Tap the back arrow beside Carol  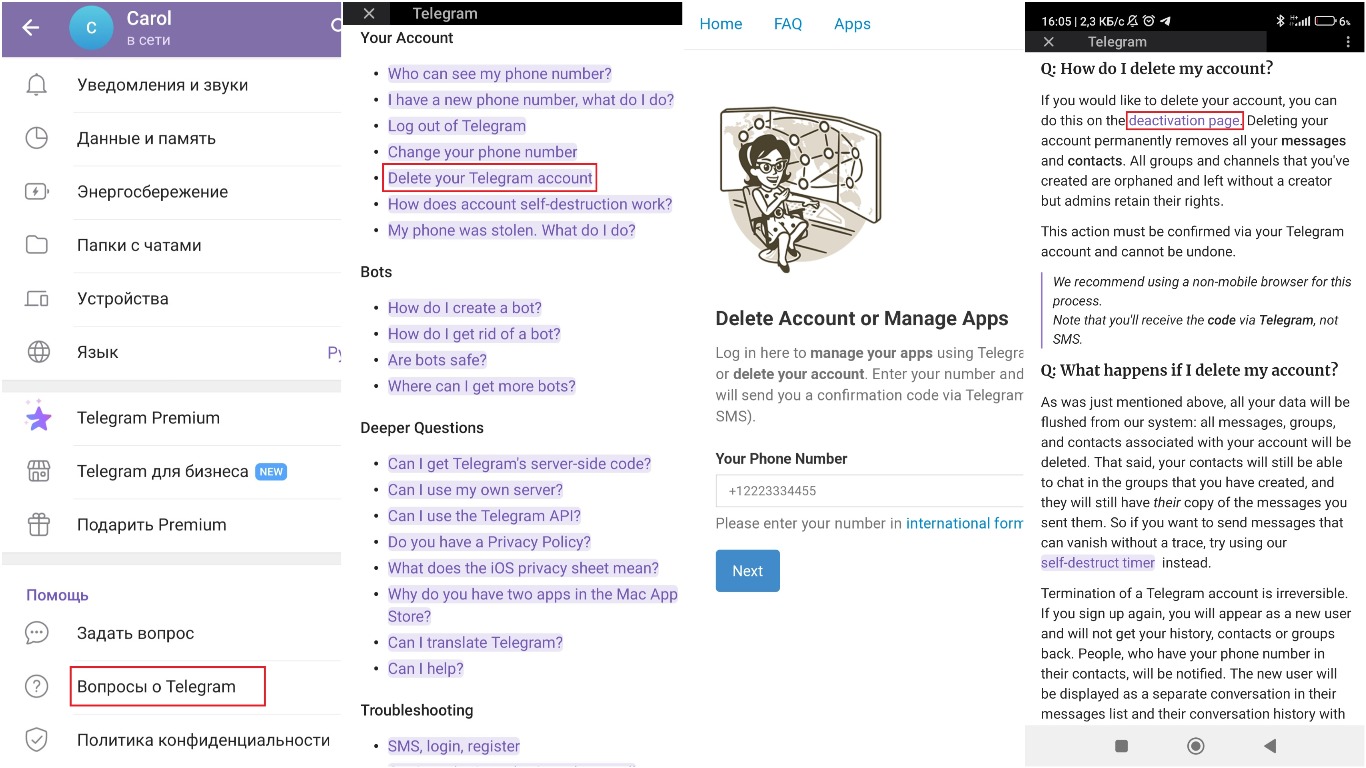click(x=30, y=28)
